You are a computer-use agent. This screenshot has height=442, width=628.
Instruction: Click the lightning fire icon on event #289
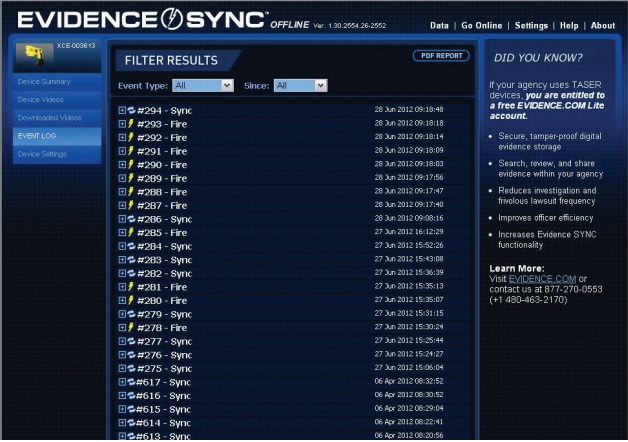131,178
